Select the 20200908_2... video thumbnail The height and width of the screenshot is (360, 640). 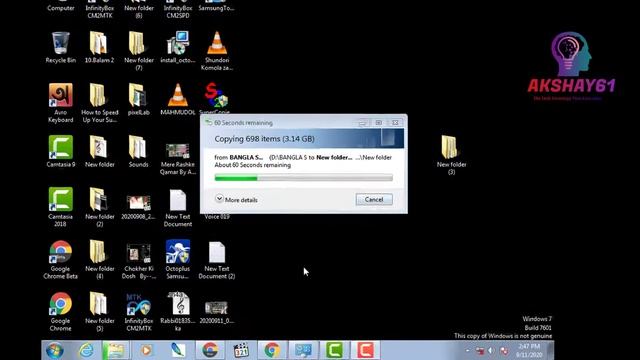(x=138, y=207)
